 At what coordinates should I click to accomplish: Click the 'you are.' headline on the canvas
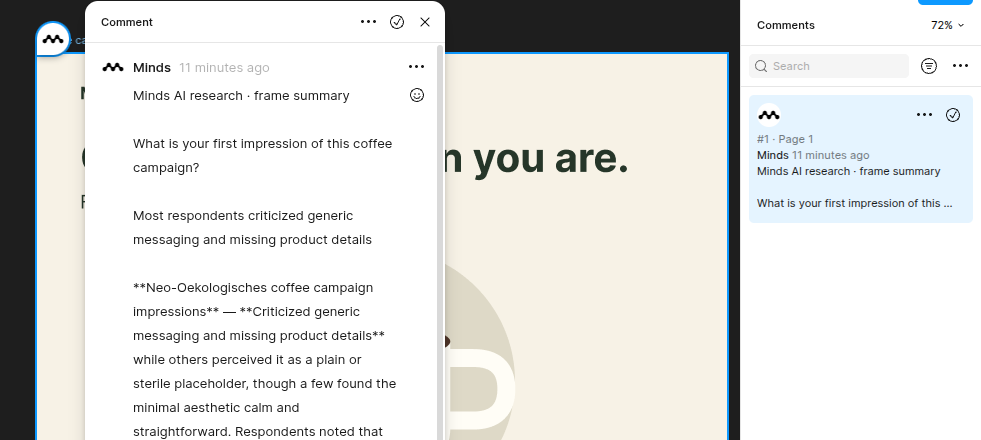tap(549, 159)
